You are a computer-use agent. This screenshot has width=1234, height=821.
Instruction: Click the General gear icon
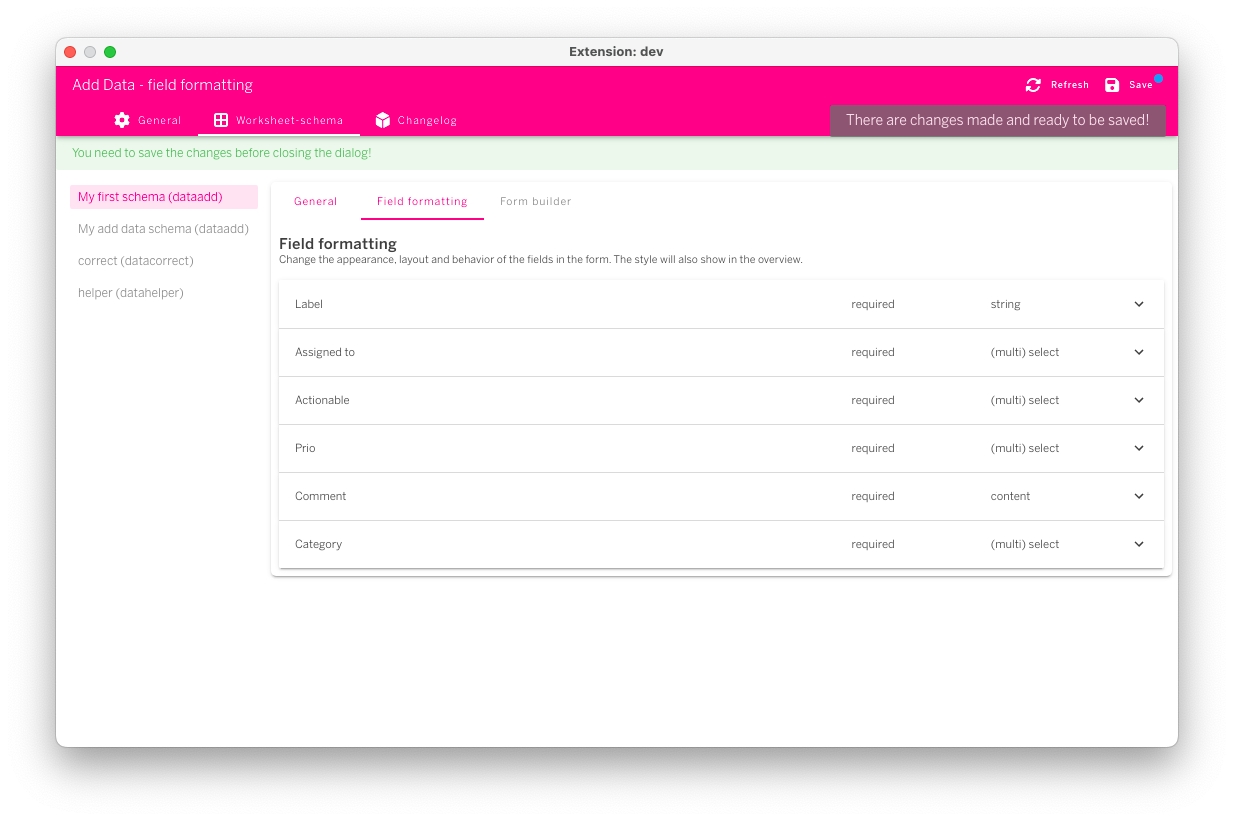(x=122, y=120)
